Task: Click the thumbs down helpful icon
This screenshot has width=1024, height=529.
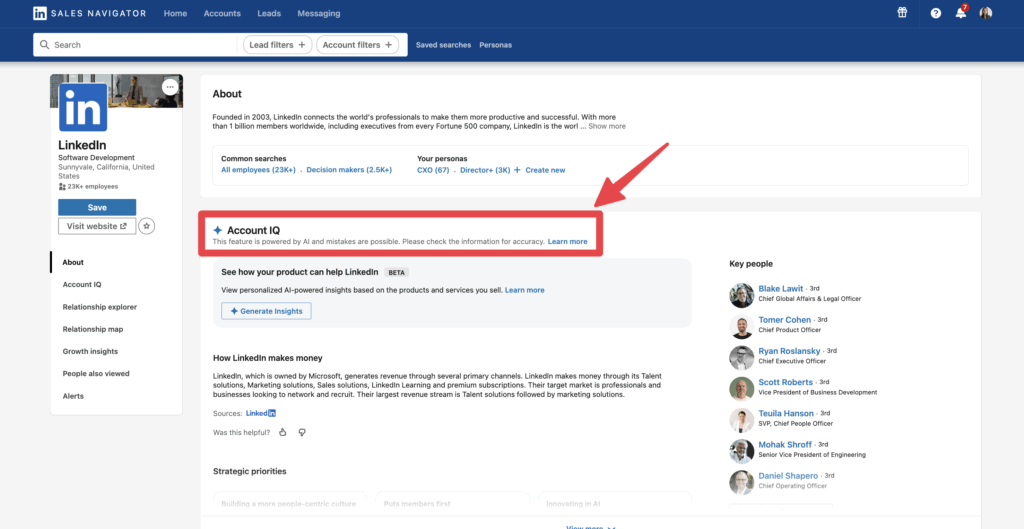Action: 302,432
